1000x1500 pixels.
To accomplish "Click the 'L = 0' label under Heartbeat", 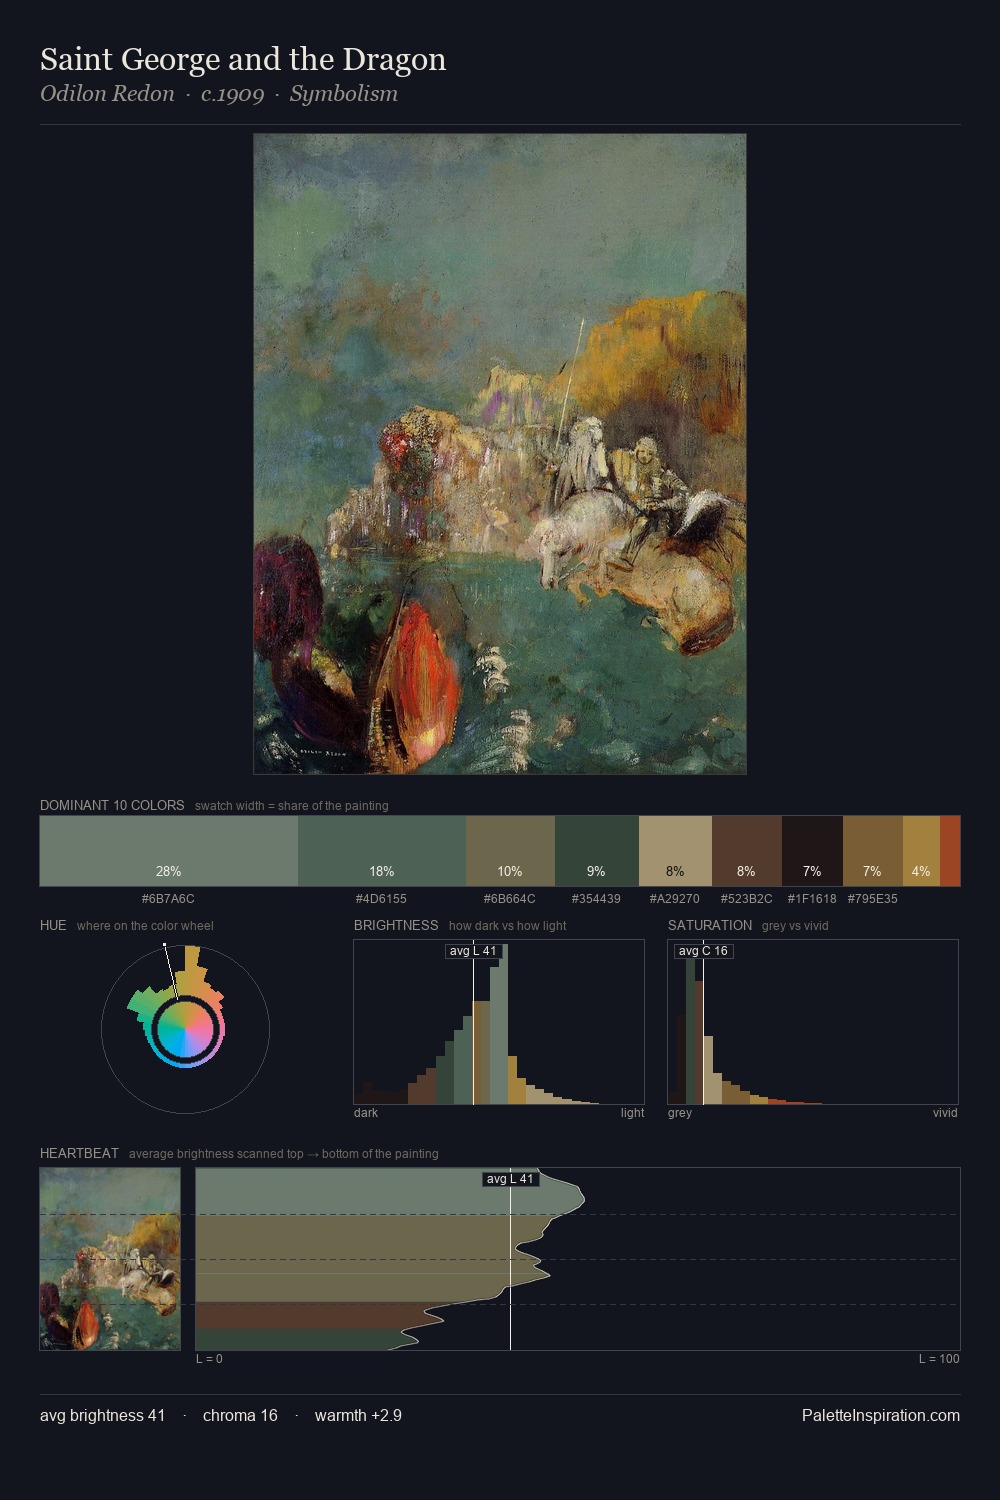I will [209, 1358].
